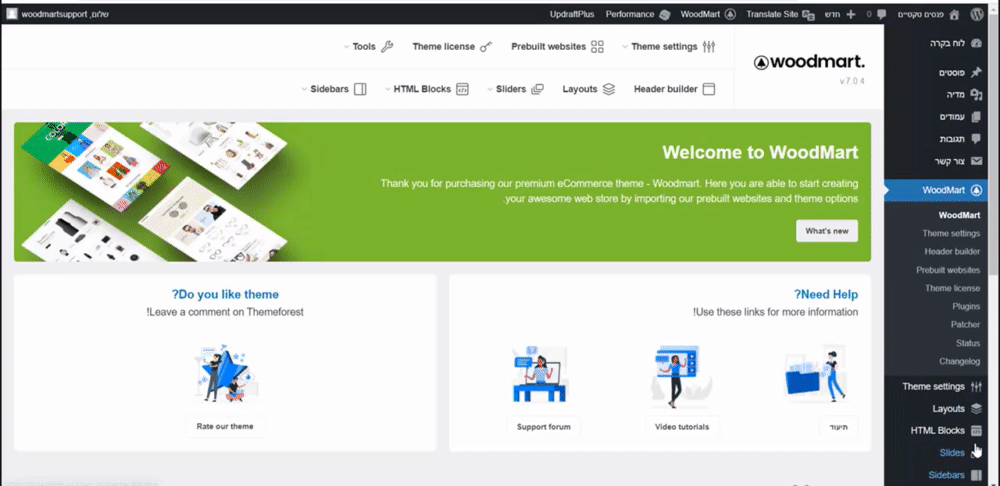Expand the Tools dropdown arrow
The image size is (1000, 486).
coord(347,47)
